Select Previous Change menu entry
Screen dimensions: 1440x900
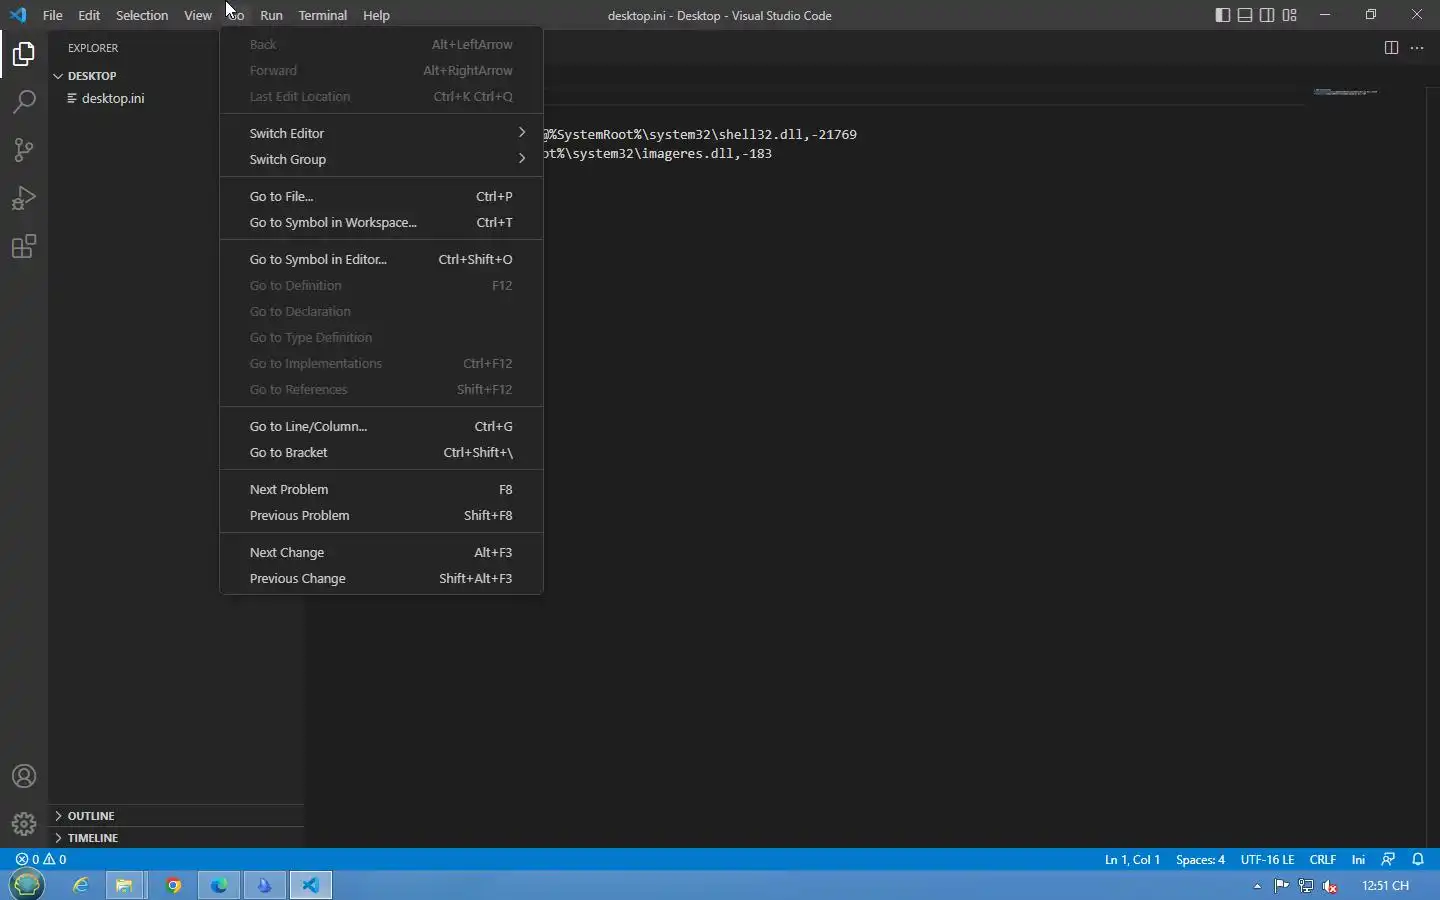[381, 578]
